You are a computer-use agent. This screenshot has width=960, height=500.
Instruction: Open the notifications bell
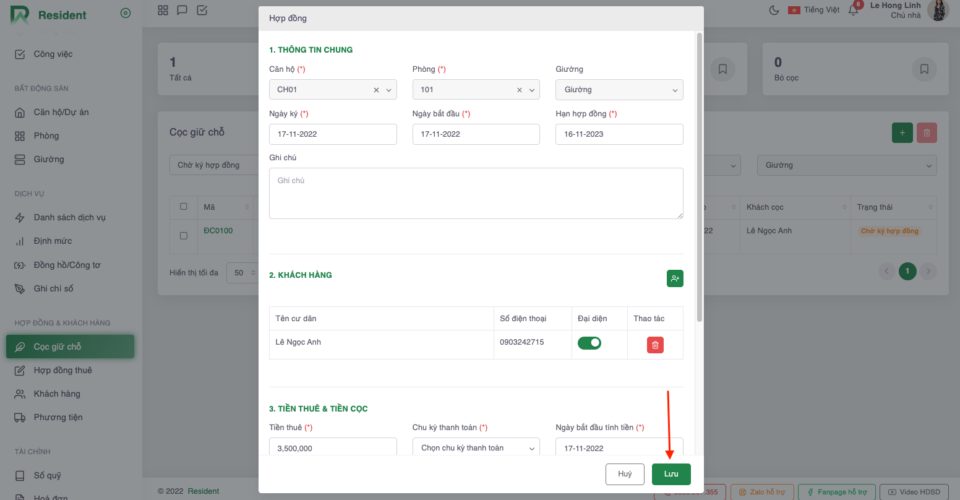tap(855, 10)
